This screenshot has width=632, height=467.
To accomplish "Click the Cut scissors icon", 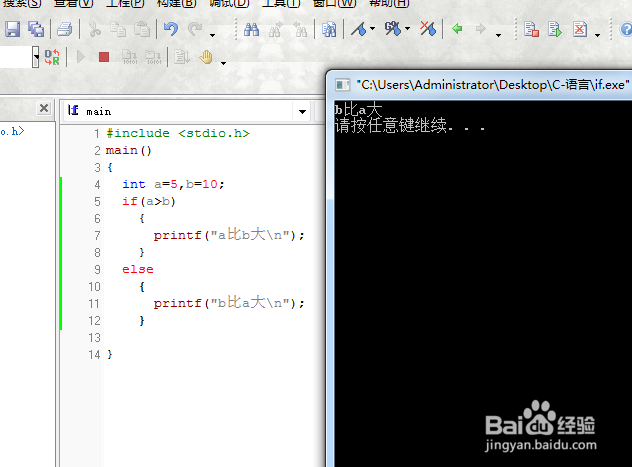I will click(x=94, y=29).
